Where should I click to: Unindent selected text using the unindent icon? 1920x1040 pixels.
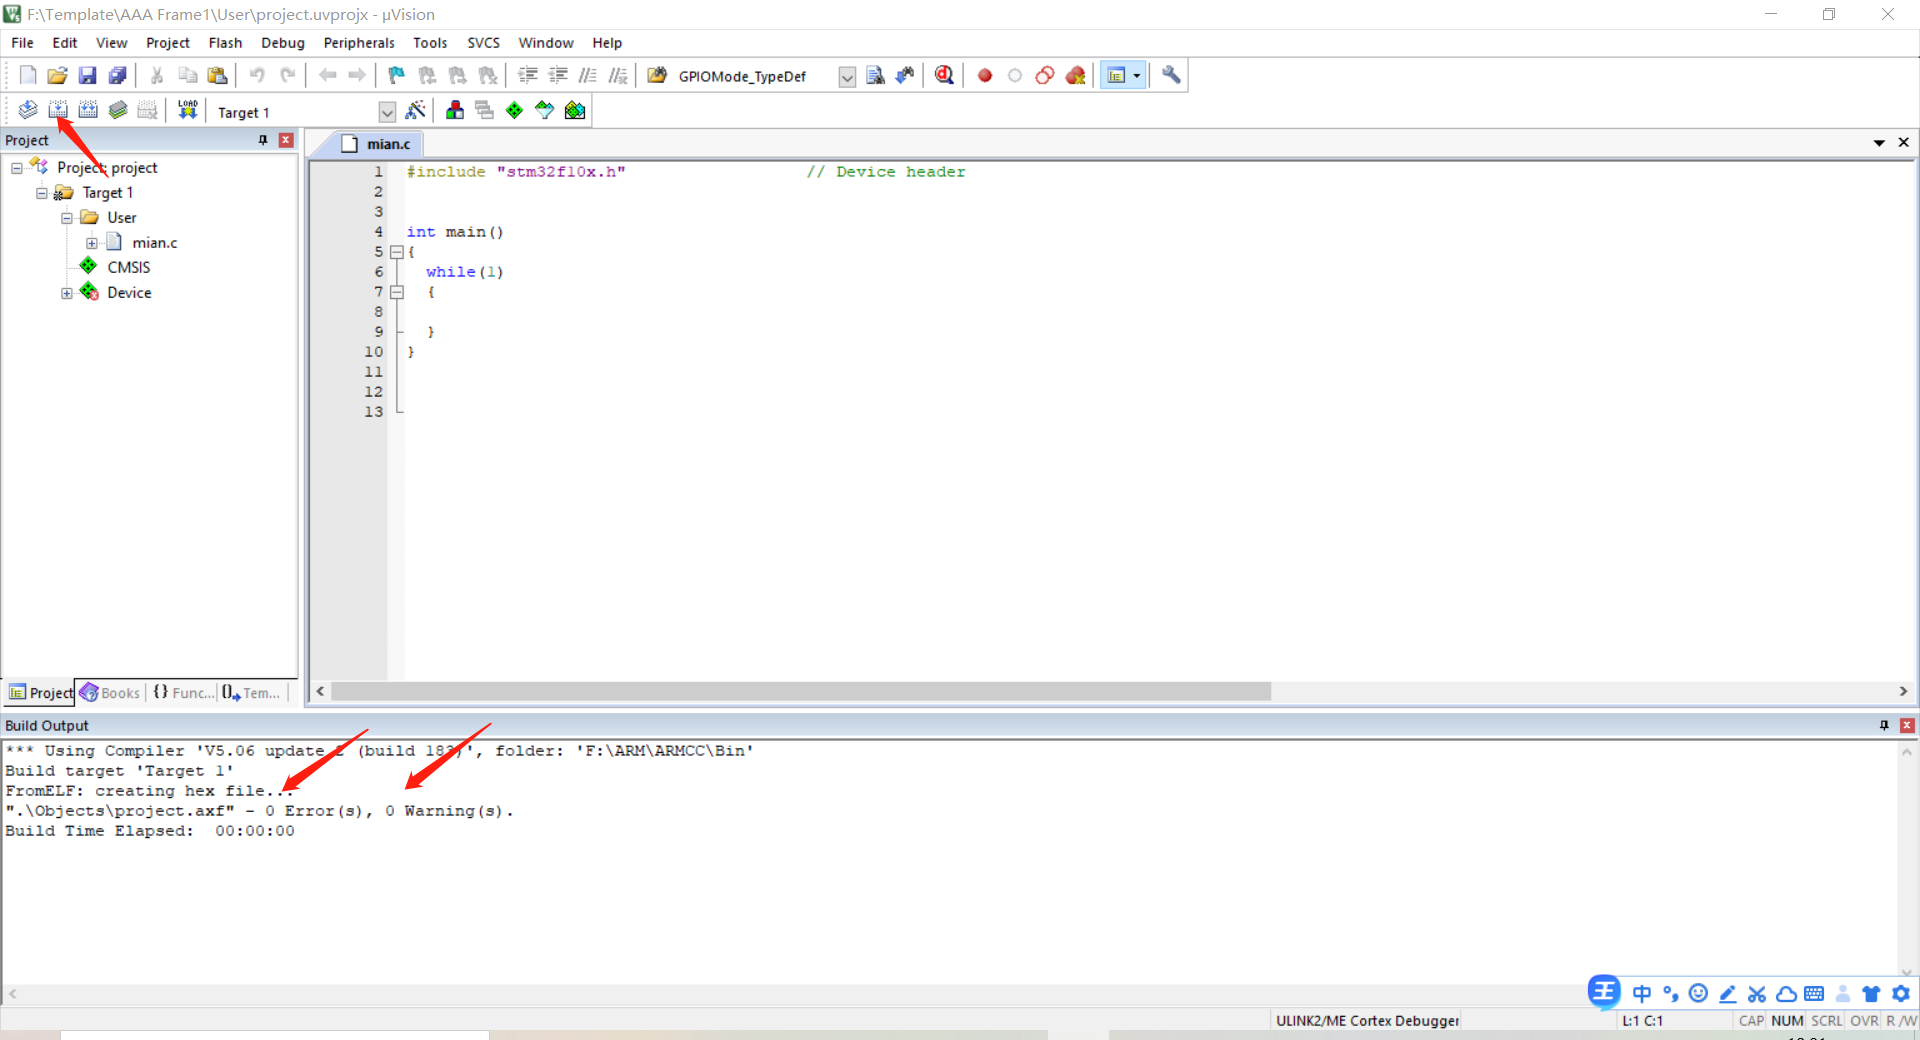click(558, 75)
